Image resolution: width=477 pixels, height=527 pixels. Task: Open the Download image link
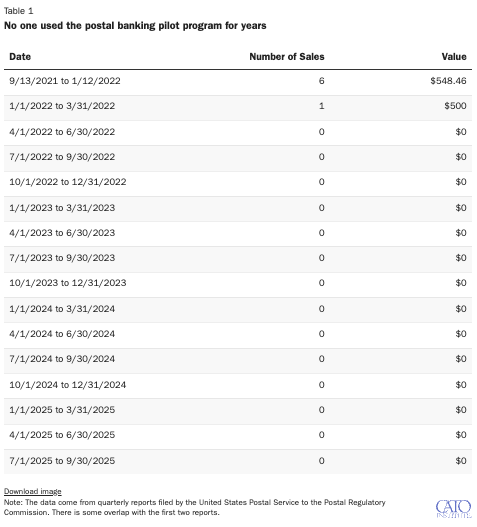point(33,492)
